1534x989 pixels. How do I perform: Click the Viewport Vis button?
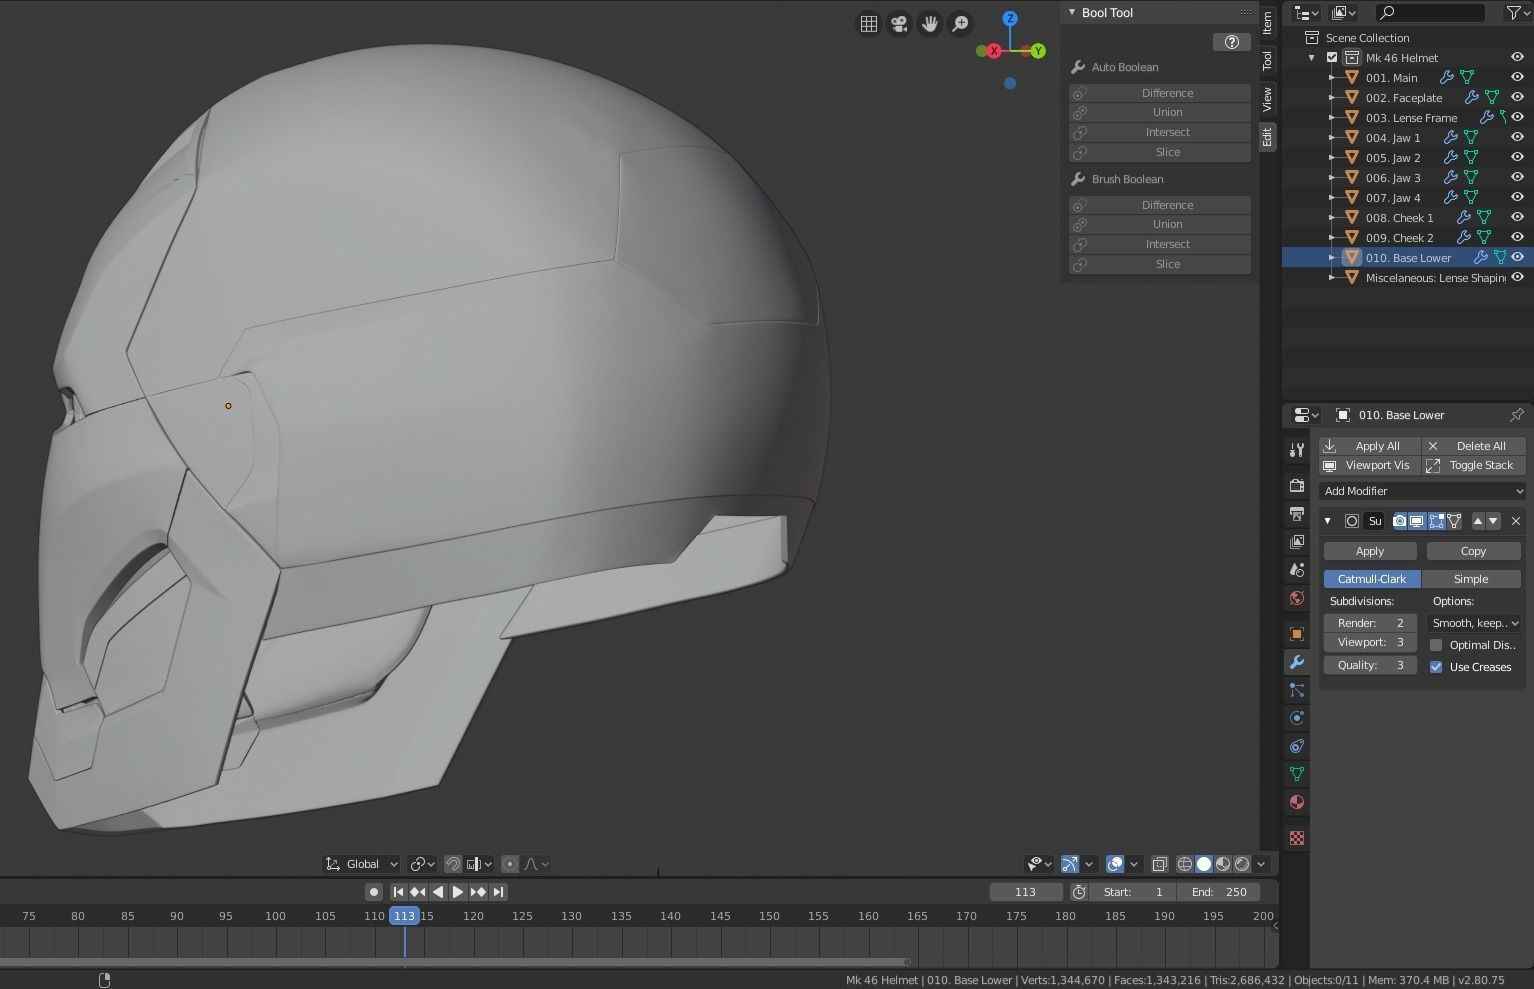pos(1370,465)
